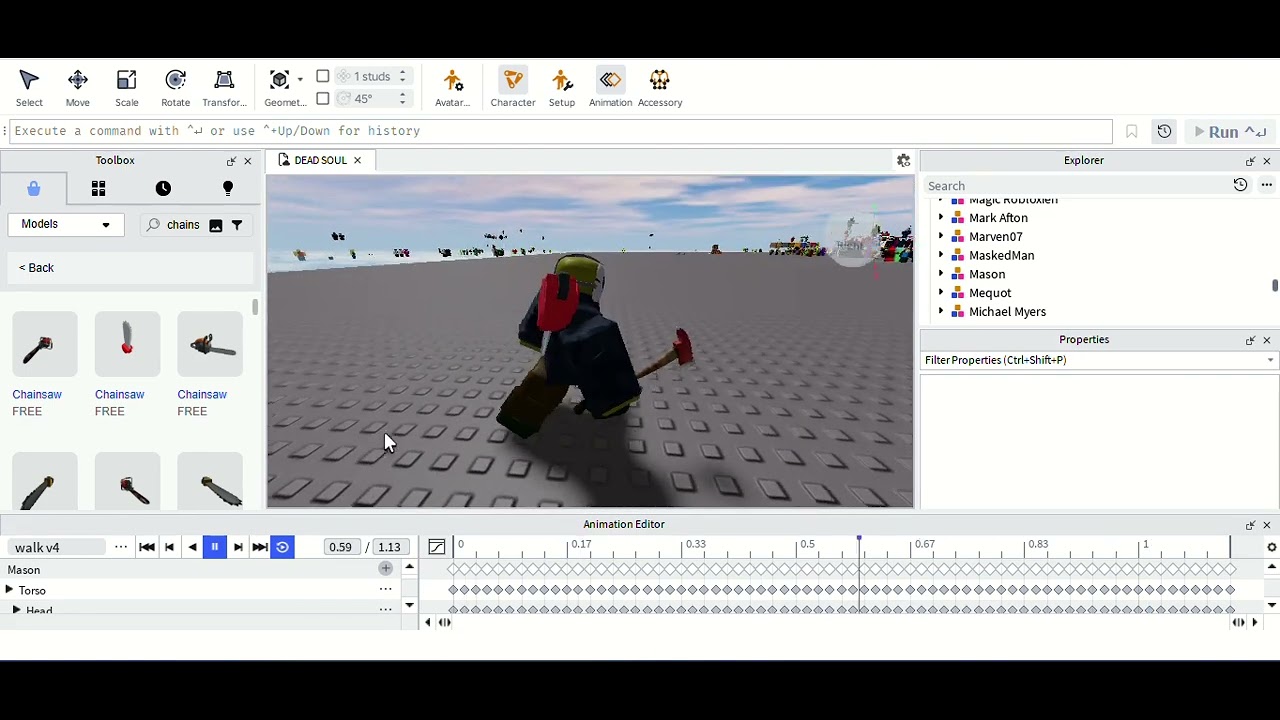Focus the command bar input field
Screen dimensions: 1280x720
pyautogui.click(x=560, y=131)
